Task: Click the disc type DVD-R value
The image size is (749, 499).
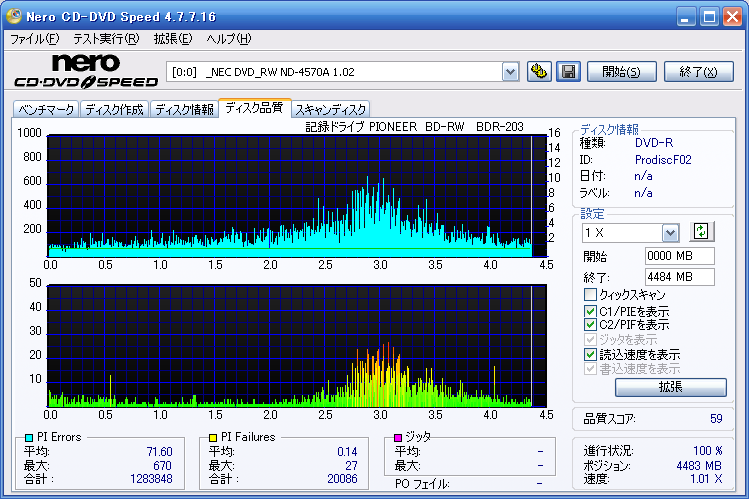Action: coord(654,143)
